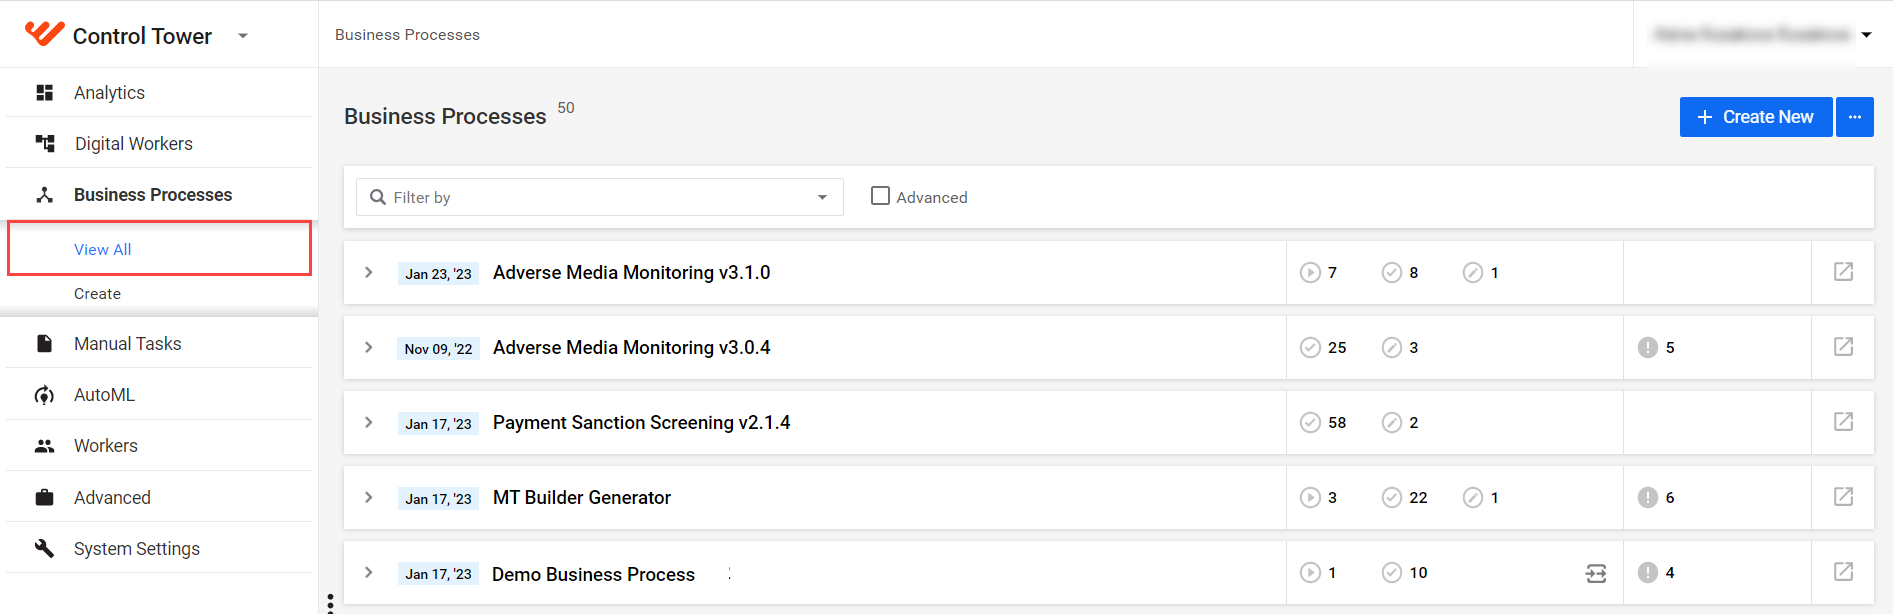1893x614 pixels.
Task: Open the more options ellipsis button
Action: click(x=1855, y=117)
